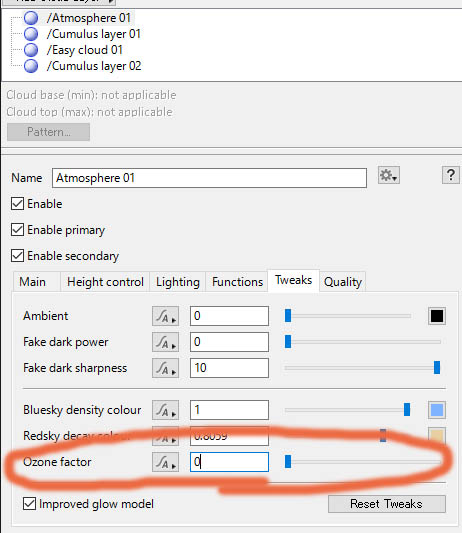
Task: Click the Fake dark power slider handle
Action: (288, 342)
